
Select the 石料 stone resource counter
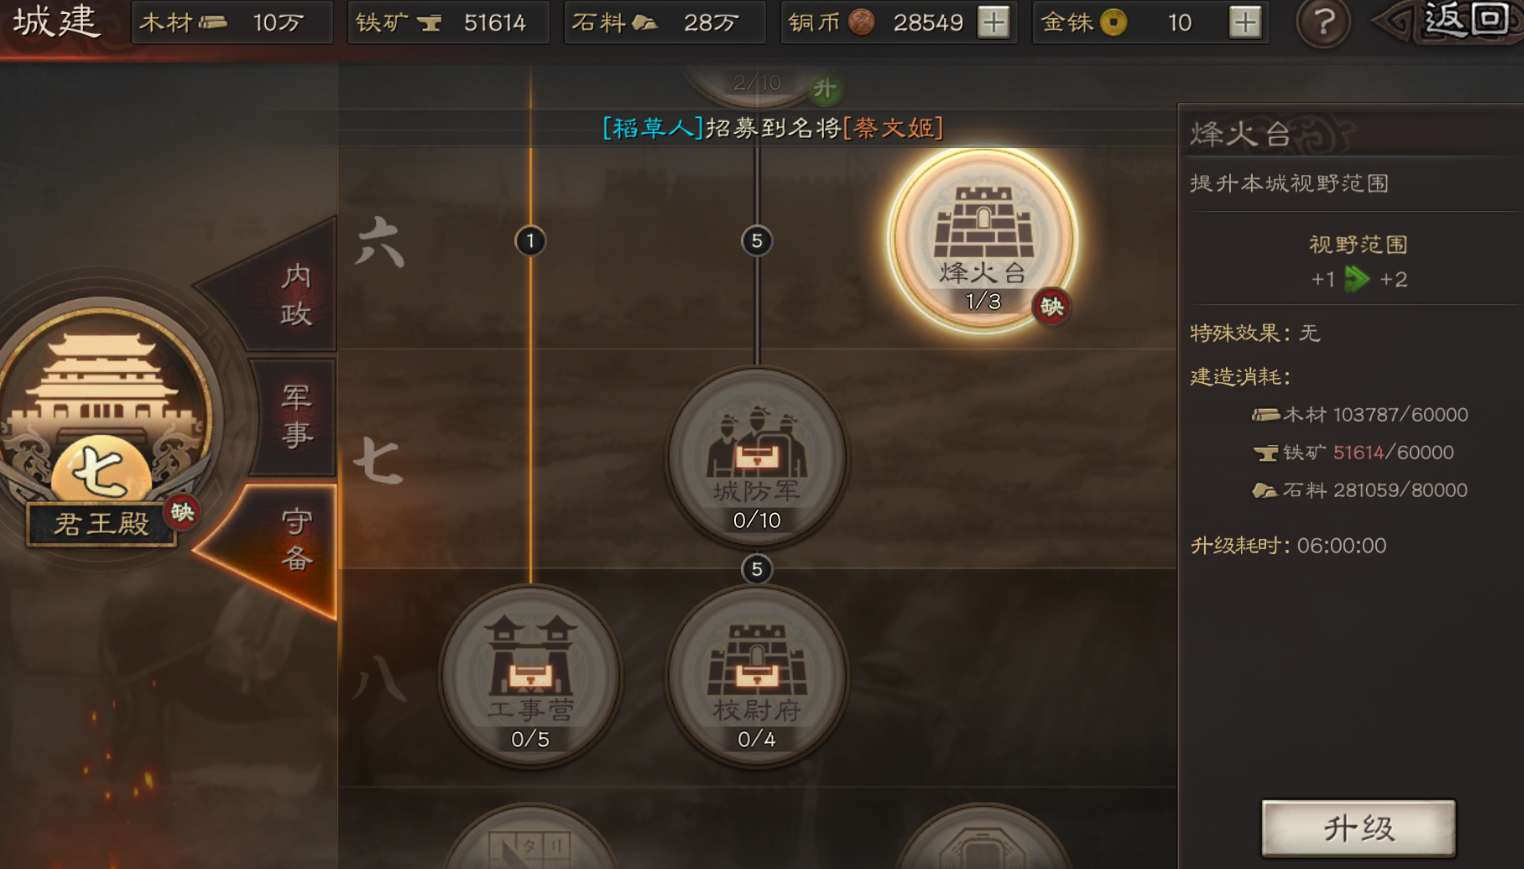tap(665, 22)
